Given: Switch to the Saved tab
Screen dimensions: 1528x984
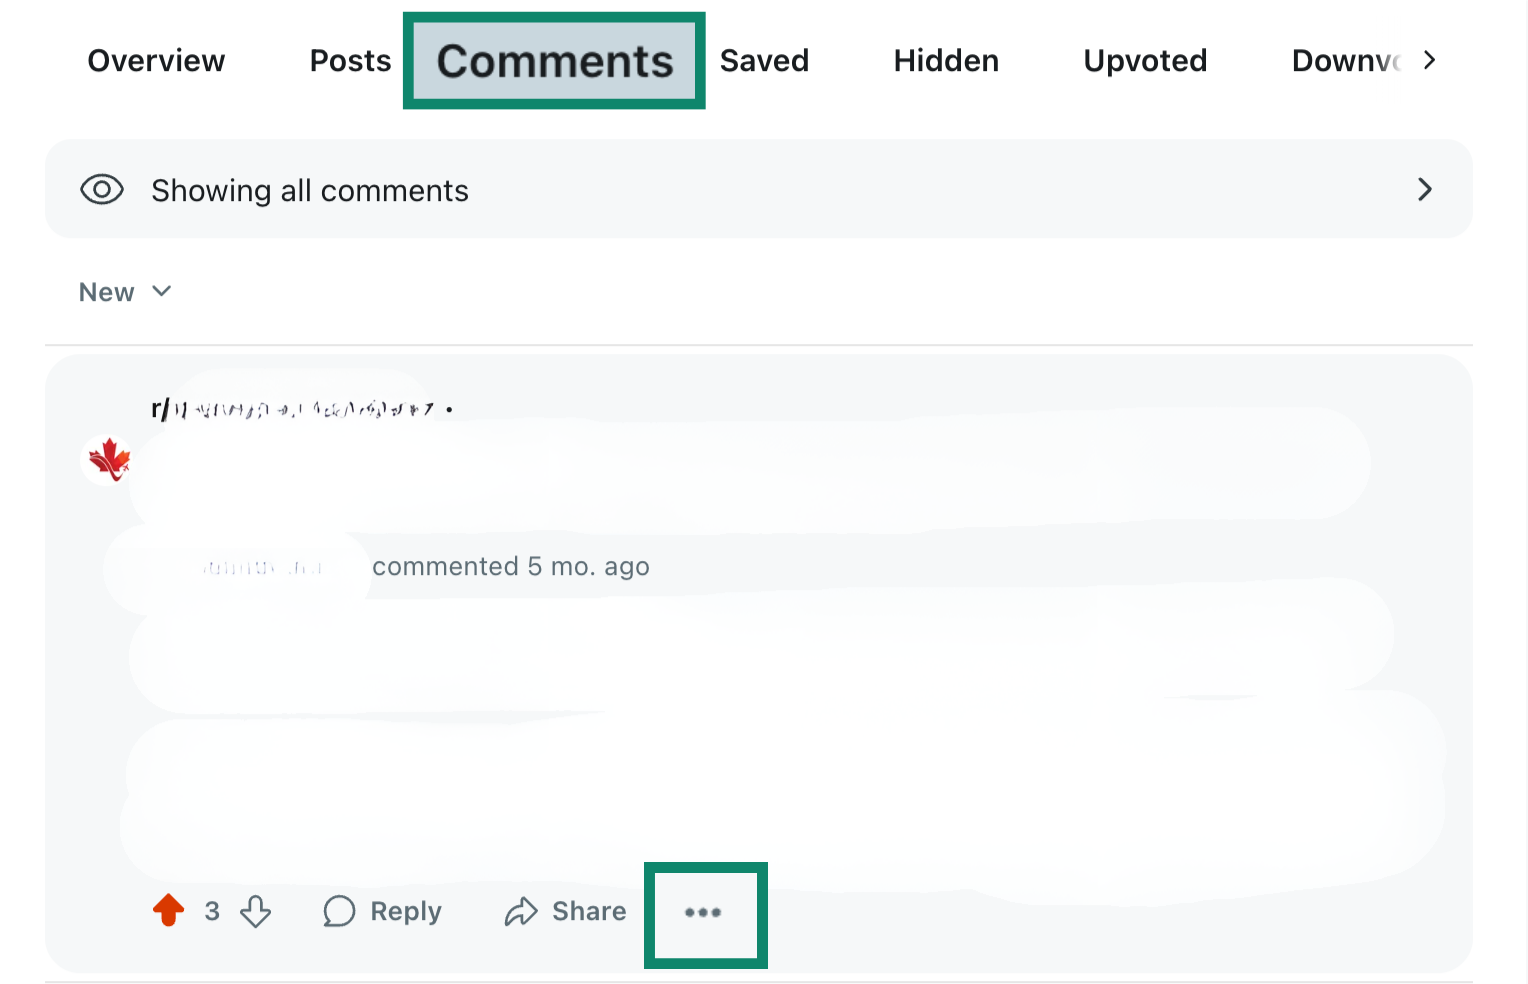Looking at the screenshot, I should [x=764, y=61].
